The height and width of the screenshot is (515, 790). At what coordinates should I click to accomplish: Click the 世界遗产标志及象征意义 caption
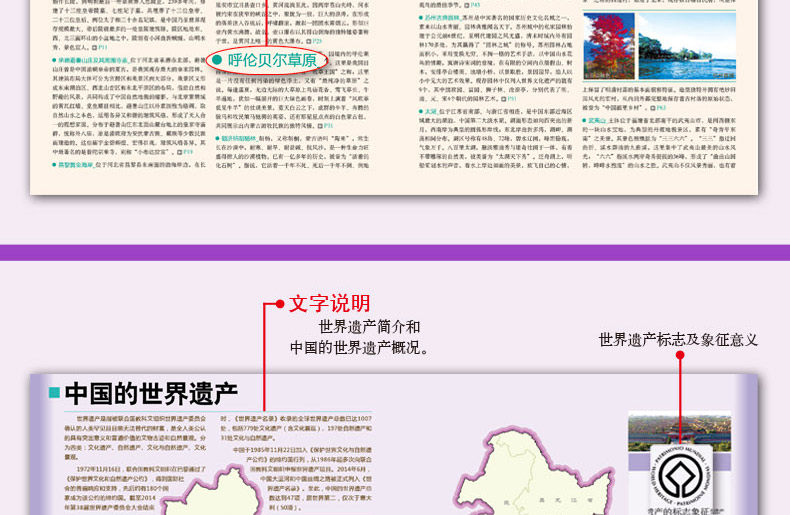coord(678,340)
